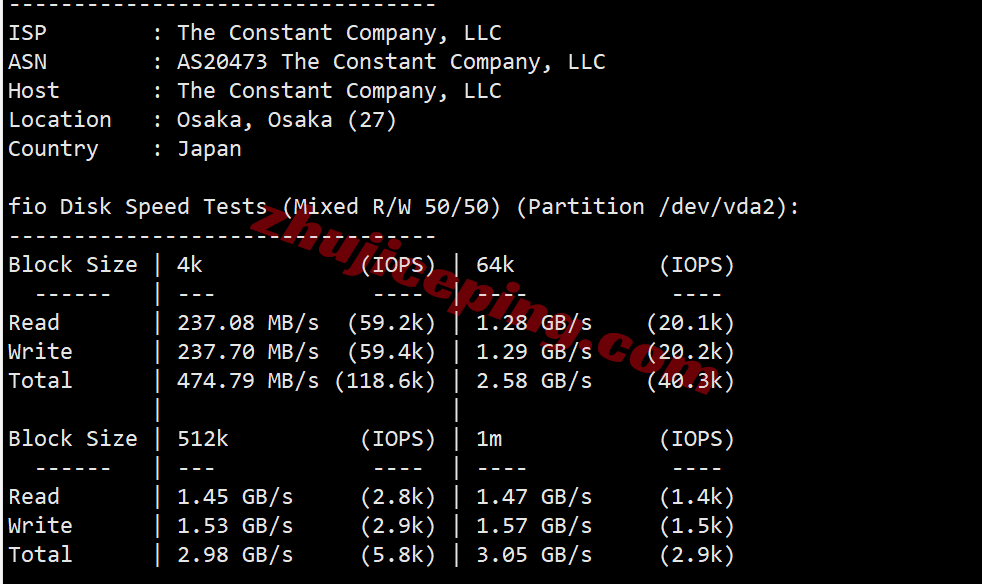Click the location "Osaka, Osaka (27)"
The width and height of the screenshot is (982, 584).
[x=287, y=120]
